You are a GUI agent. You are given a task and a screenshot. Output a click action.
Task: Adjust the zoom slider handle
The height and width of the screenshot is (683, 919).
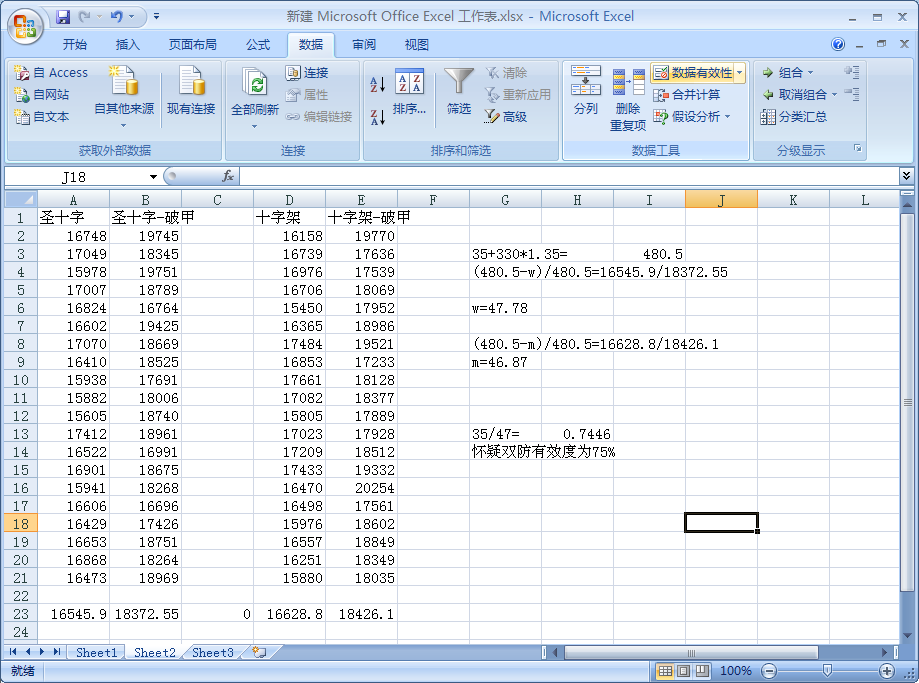828,670
